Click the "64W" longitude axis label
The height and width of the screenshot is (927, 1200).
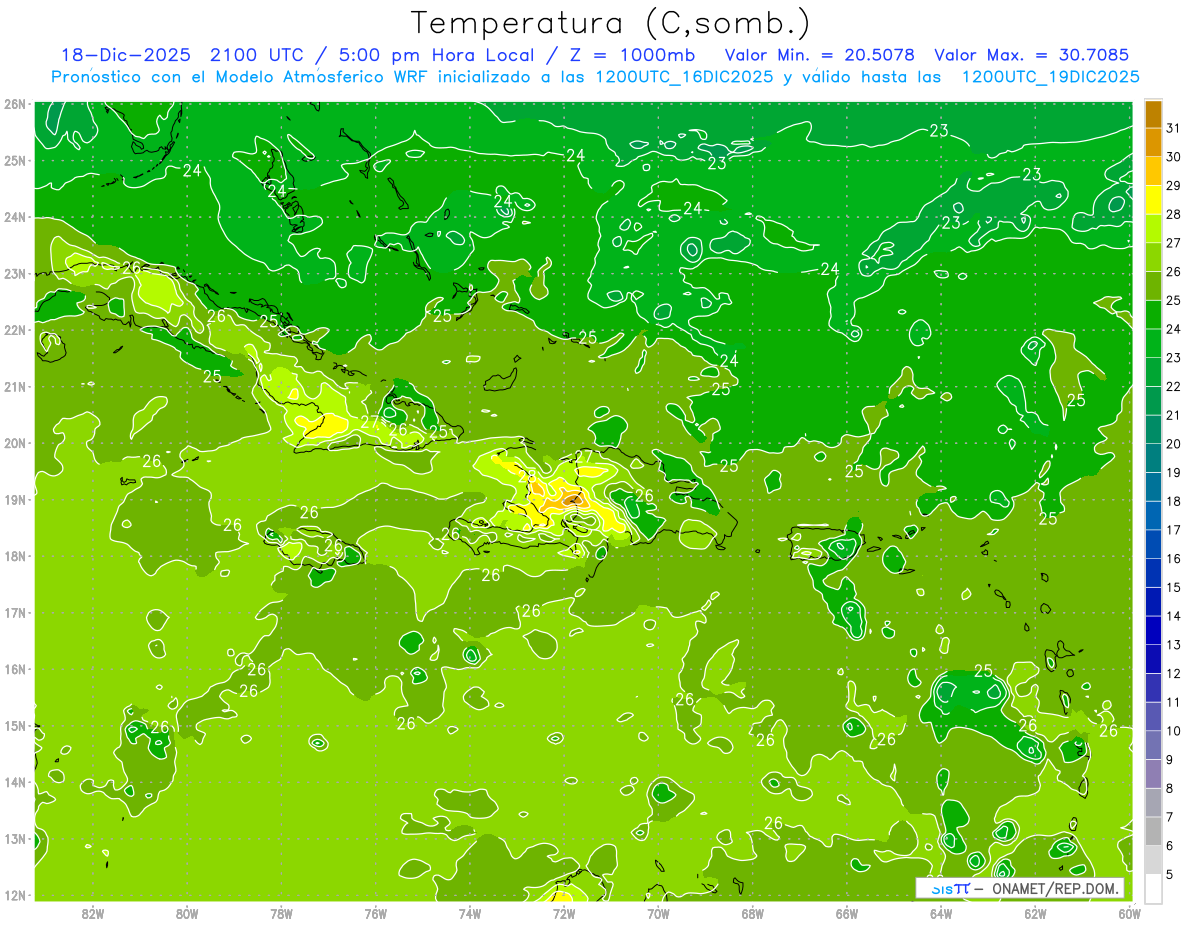940,913
